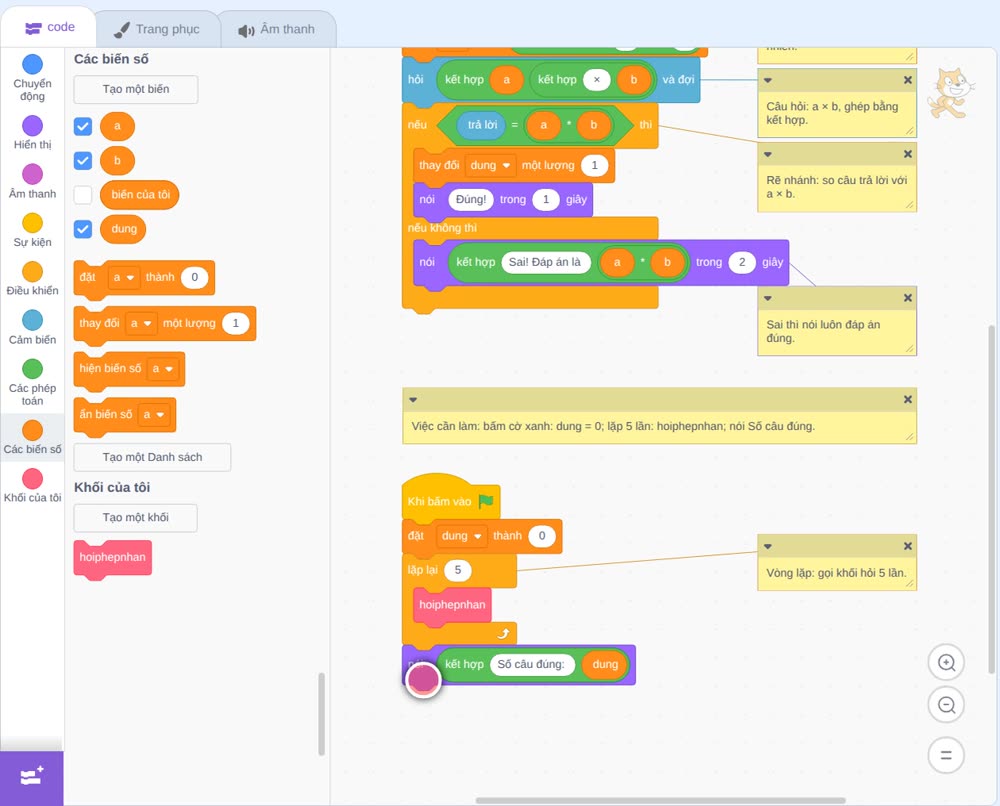Viewport: 1000px width, 806px height.
Task: Uncheck the variable 'a' checkbox
Action: click(83, 126)
